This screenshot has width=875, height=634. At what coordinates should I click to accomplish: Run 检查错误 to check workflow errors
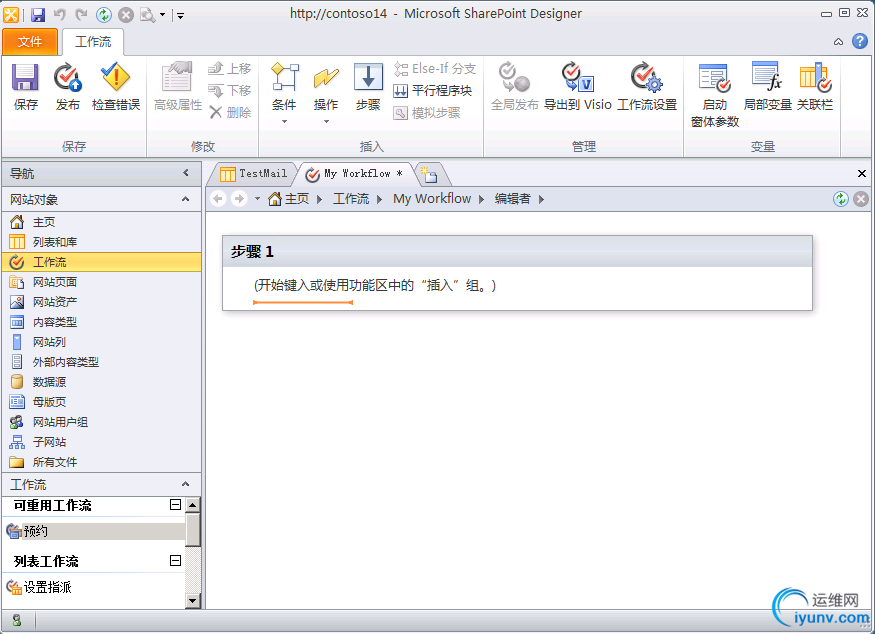pyautogui.click(x=116, y=87)
